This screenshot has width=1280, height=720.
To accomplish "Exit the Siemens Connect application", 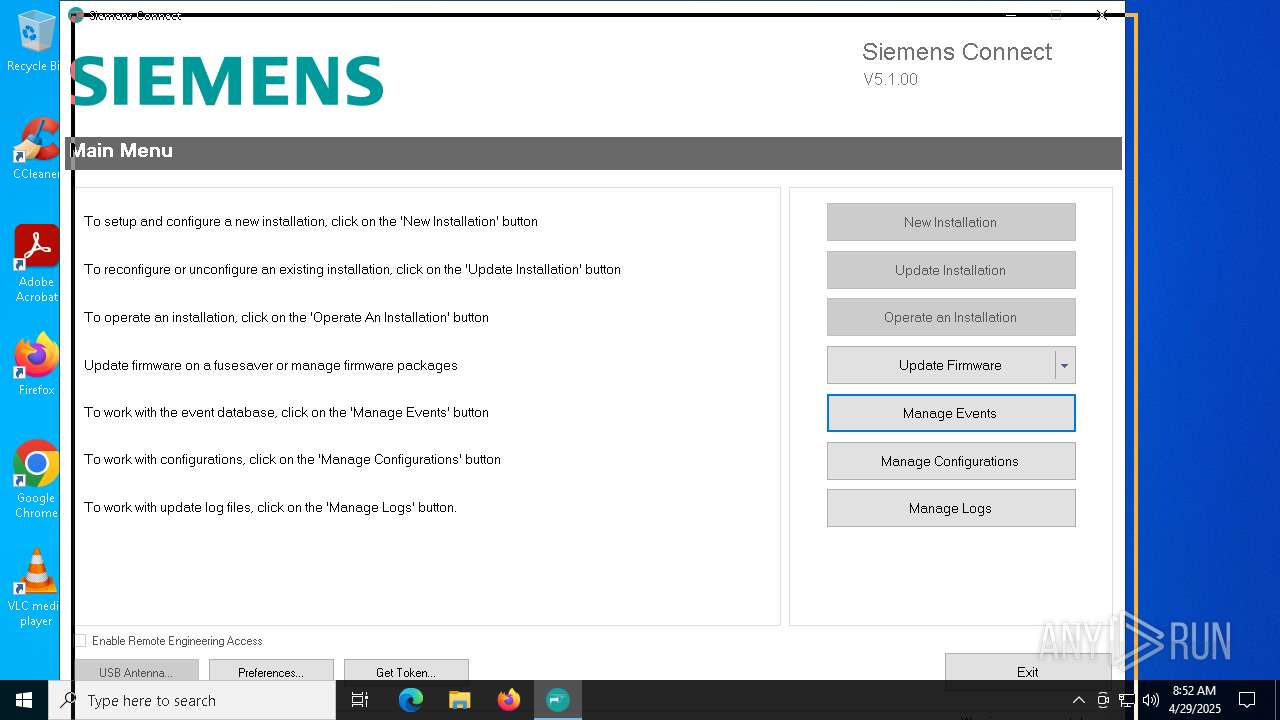I will click(1028, 670).
